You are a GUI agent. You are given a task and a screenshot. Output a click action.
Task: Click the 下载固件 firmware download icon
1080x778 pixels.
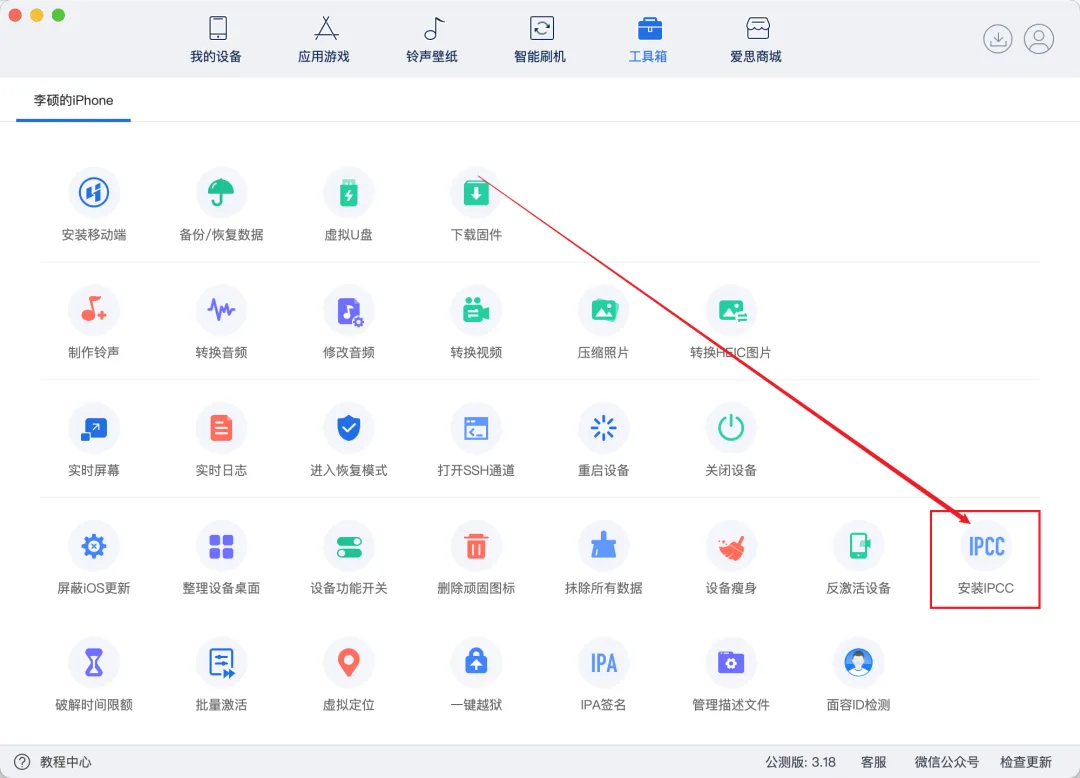(476, 193)
